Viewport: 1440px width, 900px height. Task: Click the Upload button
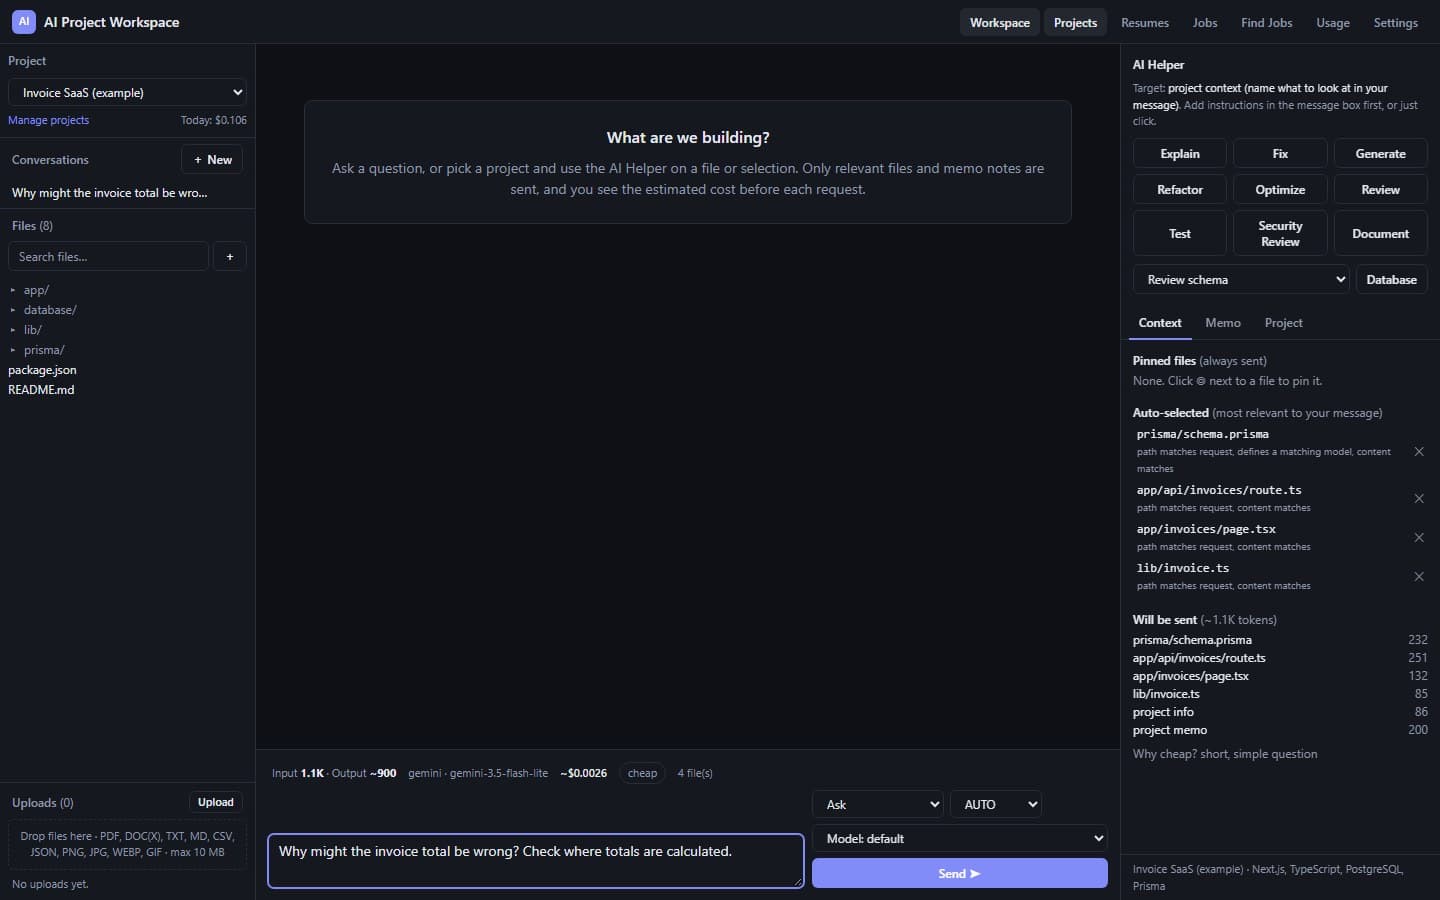point(215,802)
